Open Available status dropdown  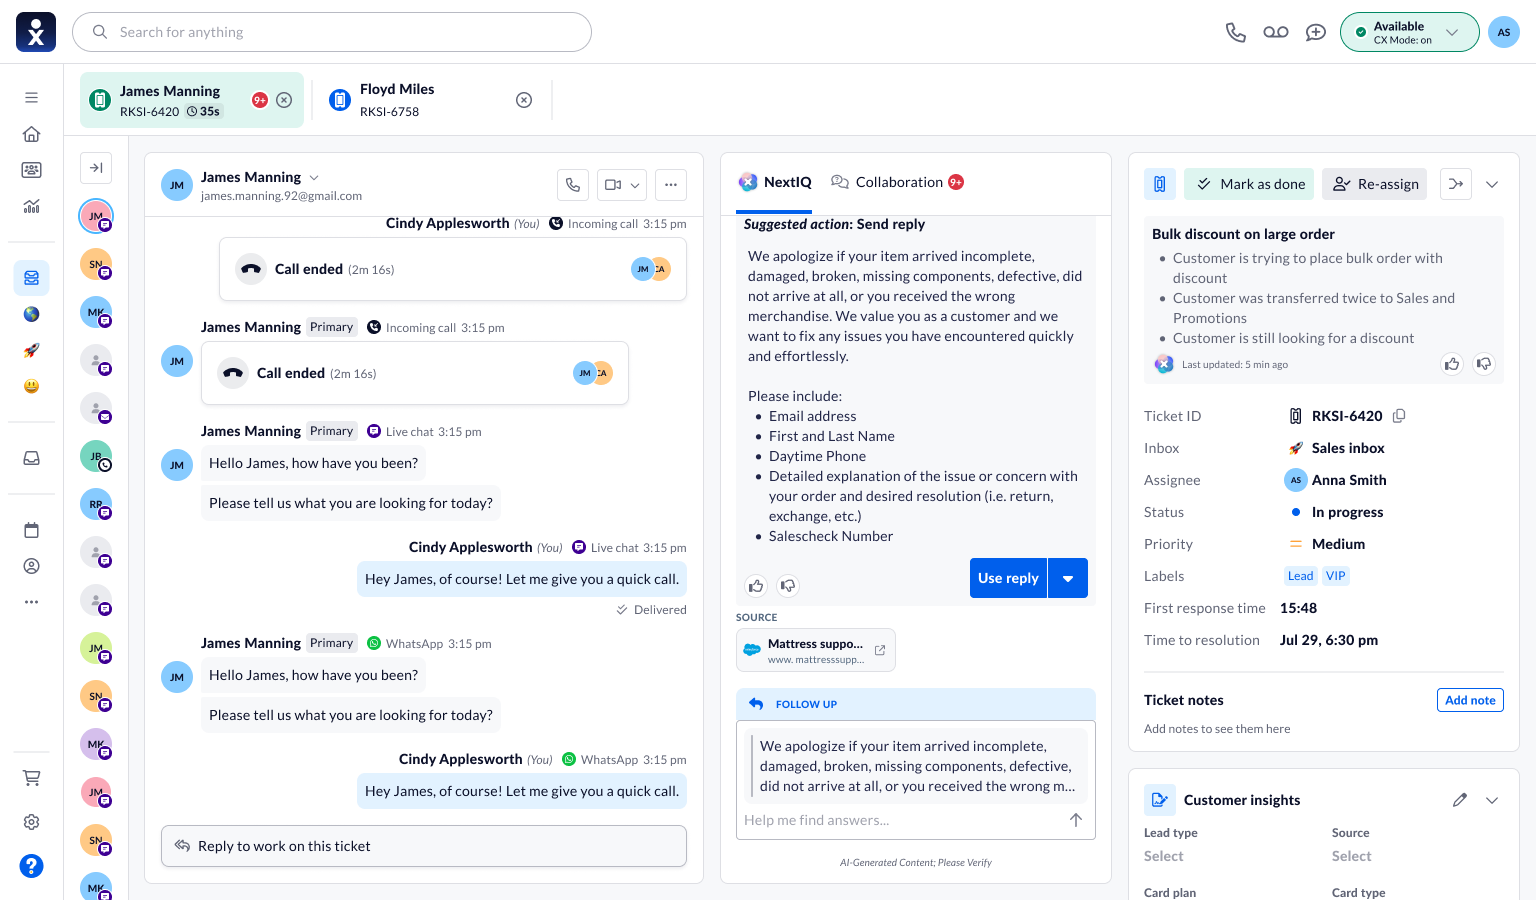[x=1410, y=32]
